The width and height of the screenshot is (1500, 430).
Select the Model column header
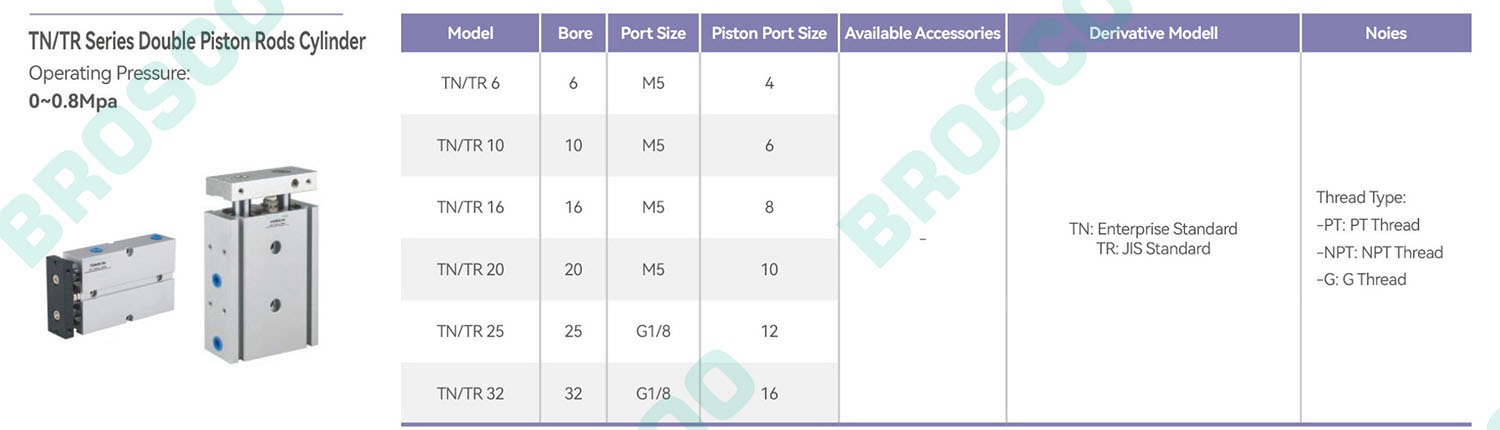[x=470, y=33]
